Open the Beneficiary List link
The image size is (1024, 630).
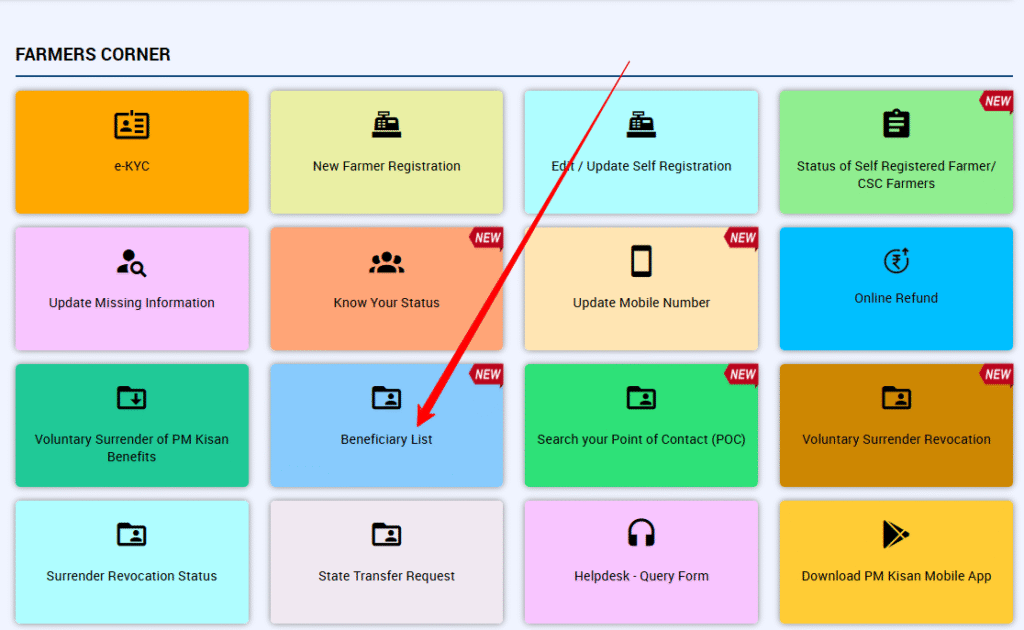coord(386,439)
